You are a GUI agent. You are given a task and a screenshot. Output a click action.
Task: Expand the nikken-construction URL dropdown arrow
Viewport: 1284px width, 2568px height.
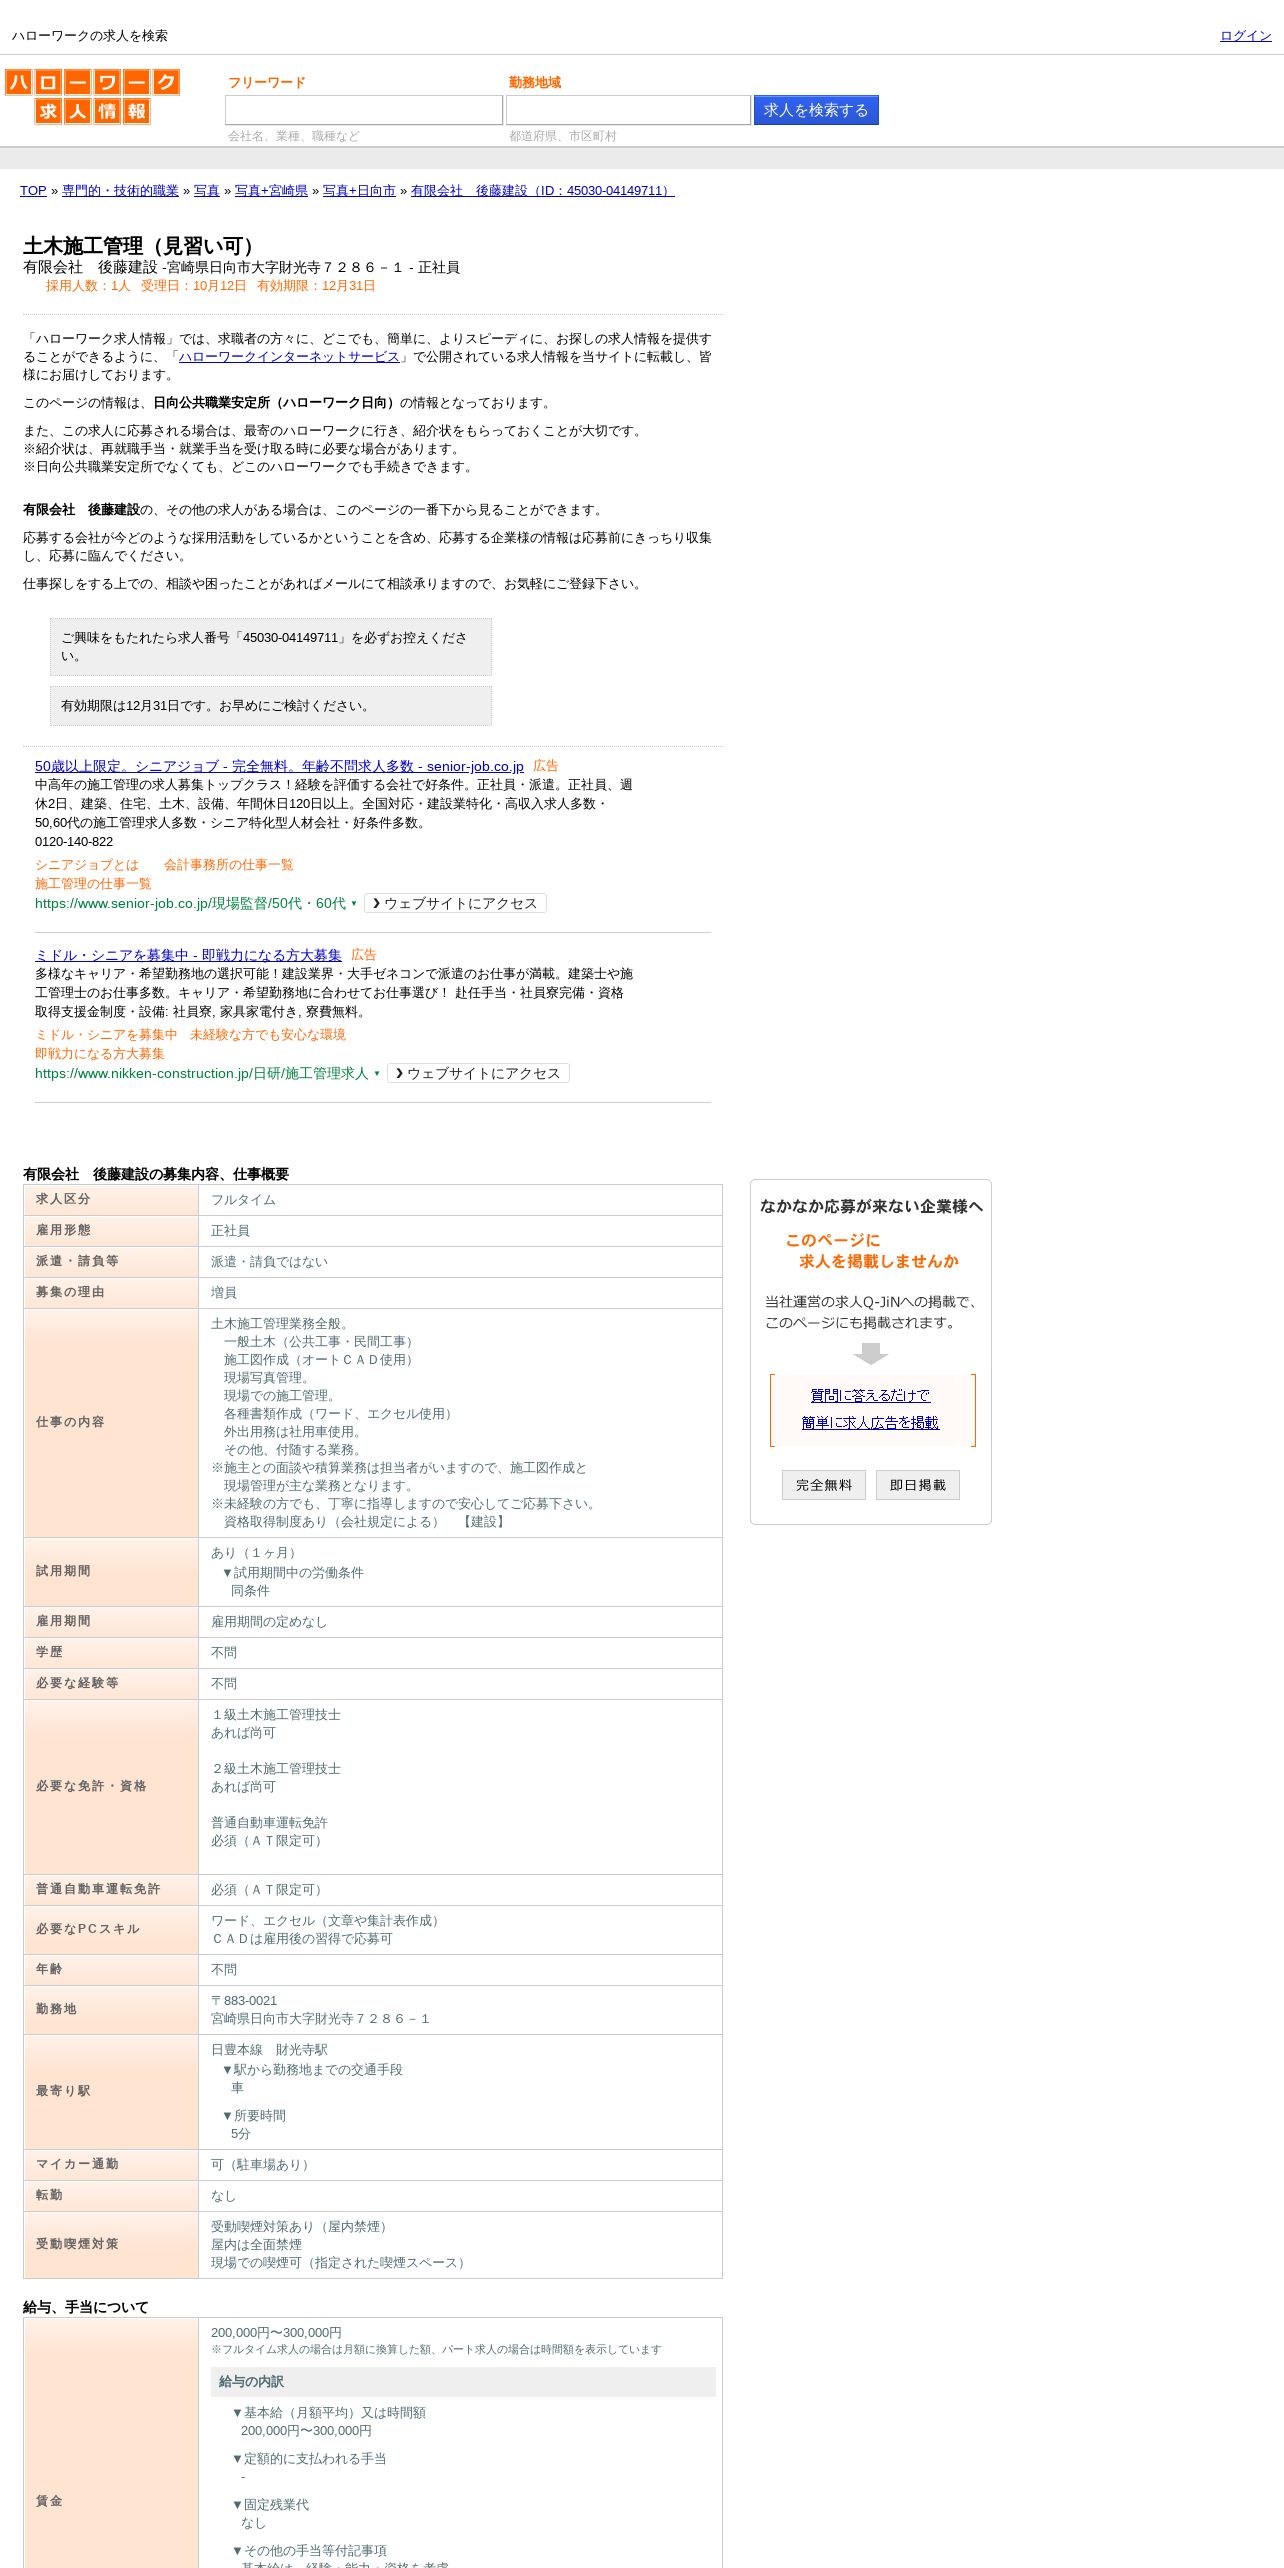pyautogui.click(x=377, y=1074)
